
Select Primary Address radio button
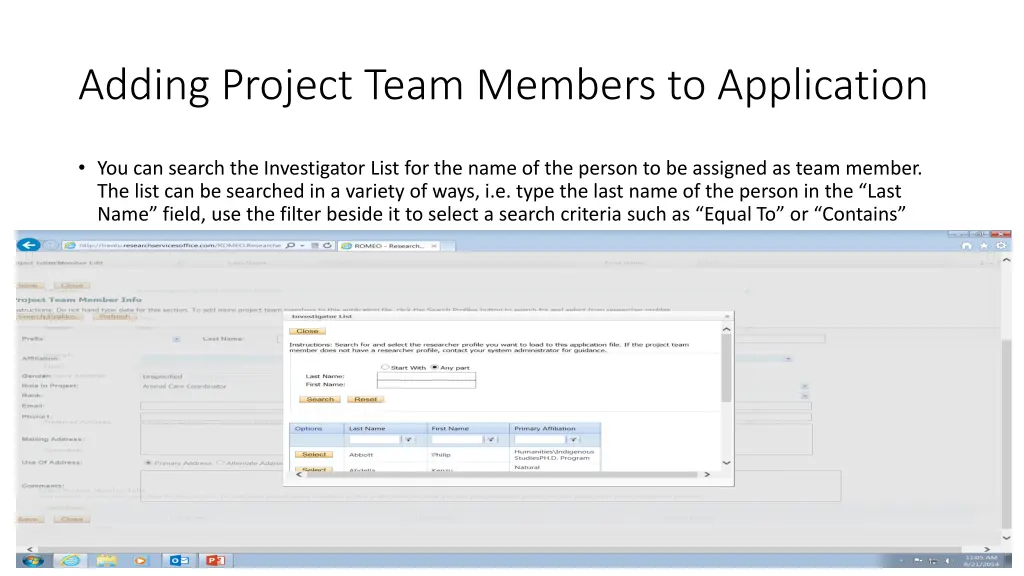148,462
